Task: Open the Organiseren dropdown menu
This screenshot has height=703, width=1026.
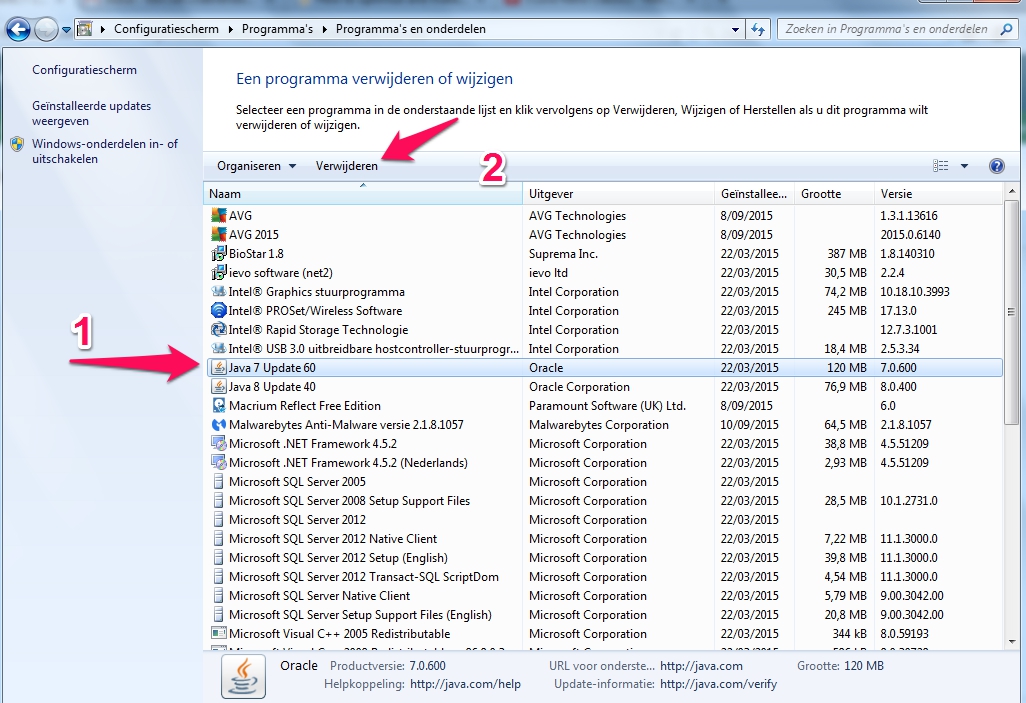Action: pos(256,166)
